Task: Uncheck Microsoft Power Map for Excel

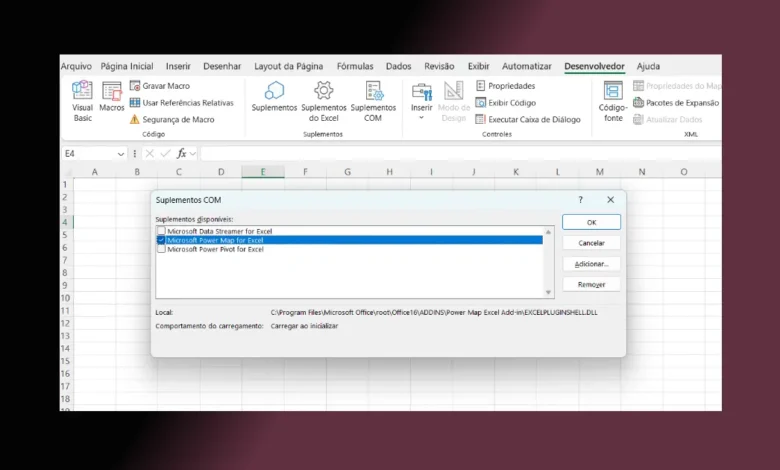Action: [x=161, y=240]
